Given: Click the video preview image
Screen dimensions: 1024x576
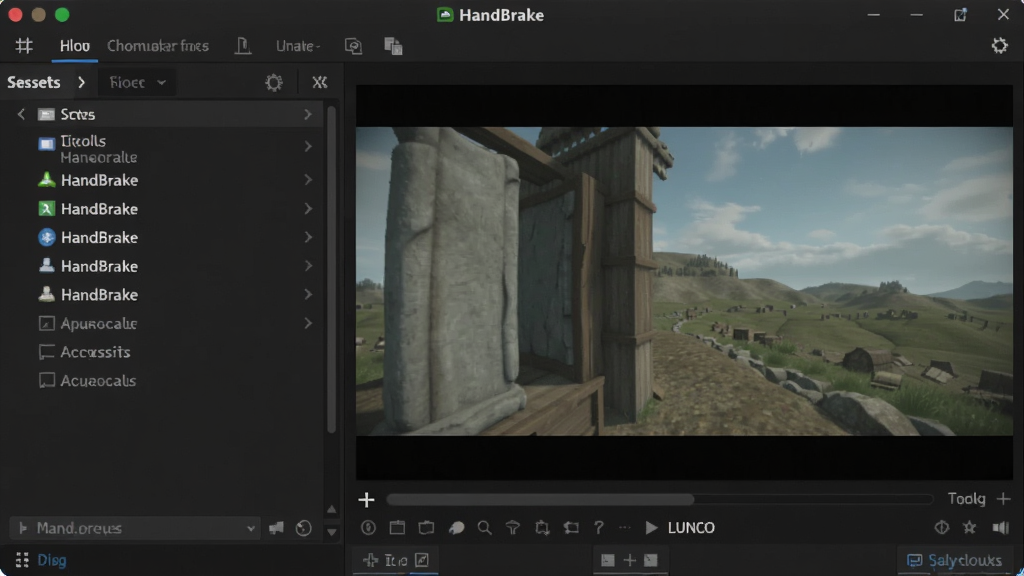Looking at the screenshot, I should point(684,281).
